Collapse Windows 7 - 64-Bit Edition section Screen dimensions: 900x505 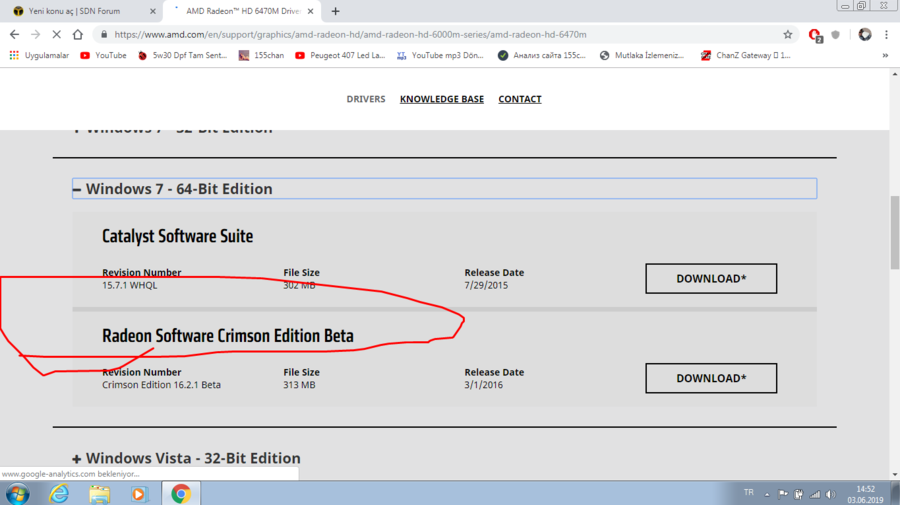click(444, 189)
